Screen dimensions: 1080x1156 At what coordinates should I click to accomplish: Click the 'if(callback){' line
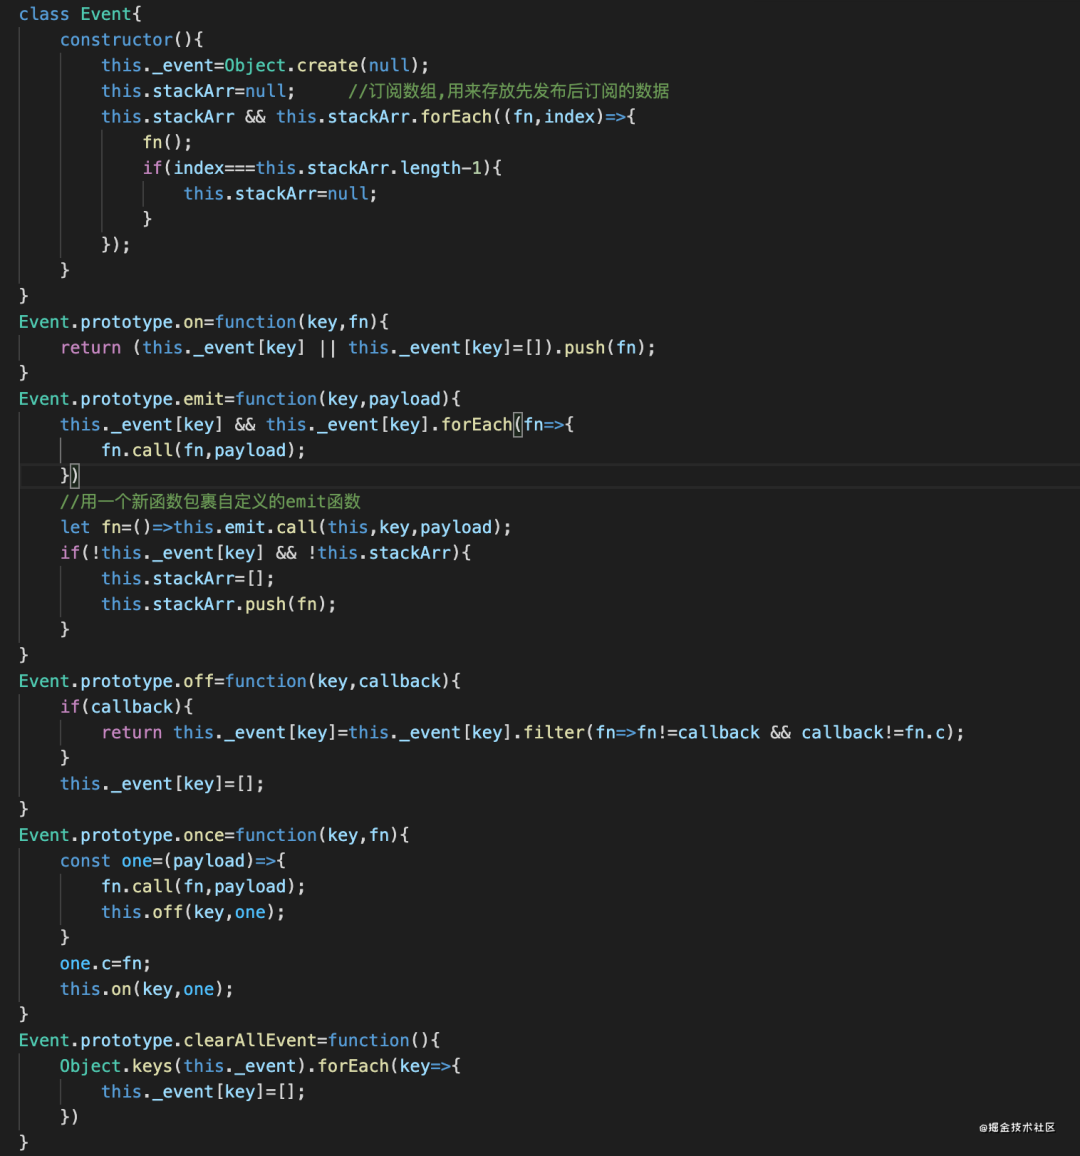[126, 707]
